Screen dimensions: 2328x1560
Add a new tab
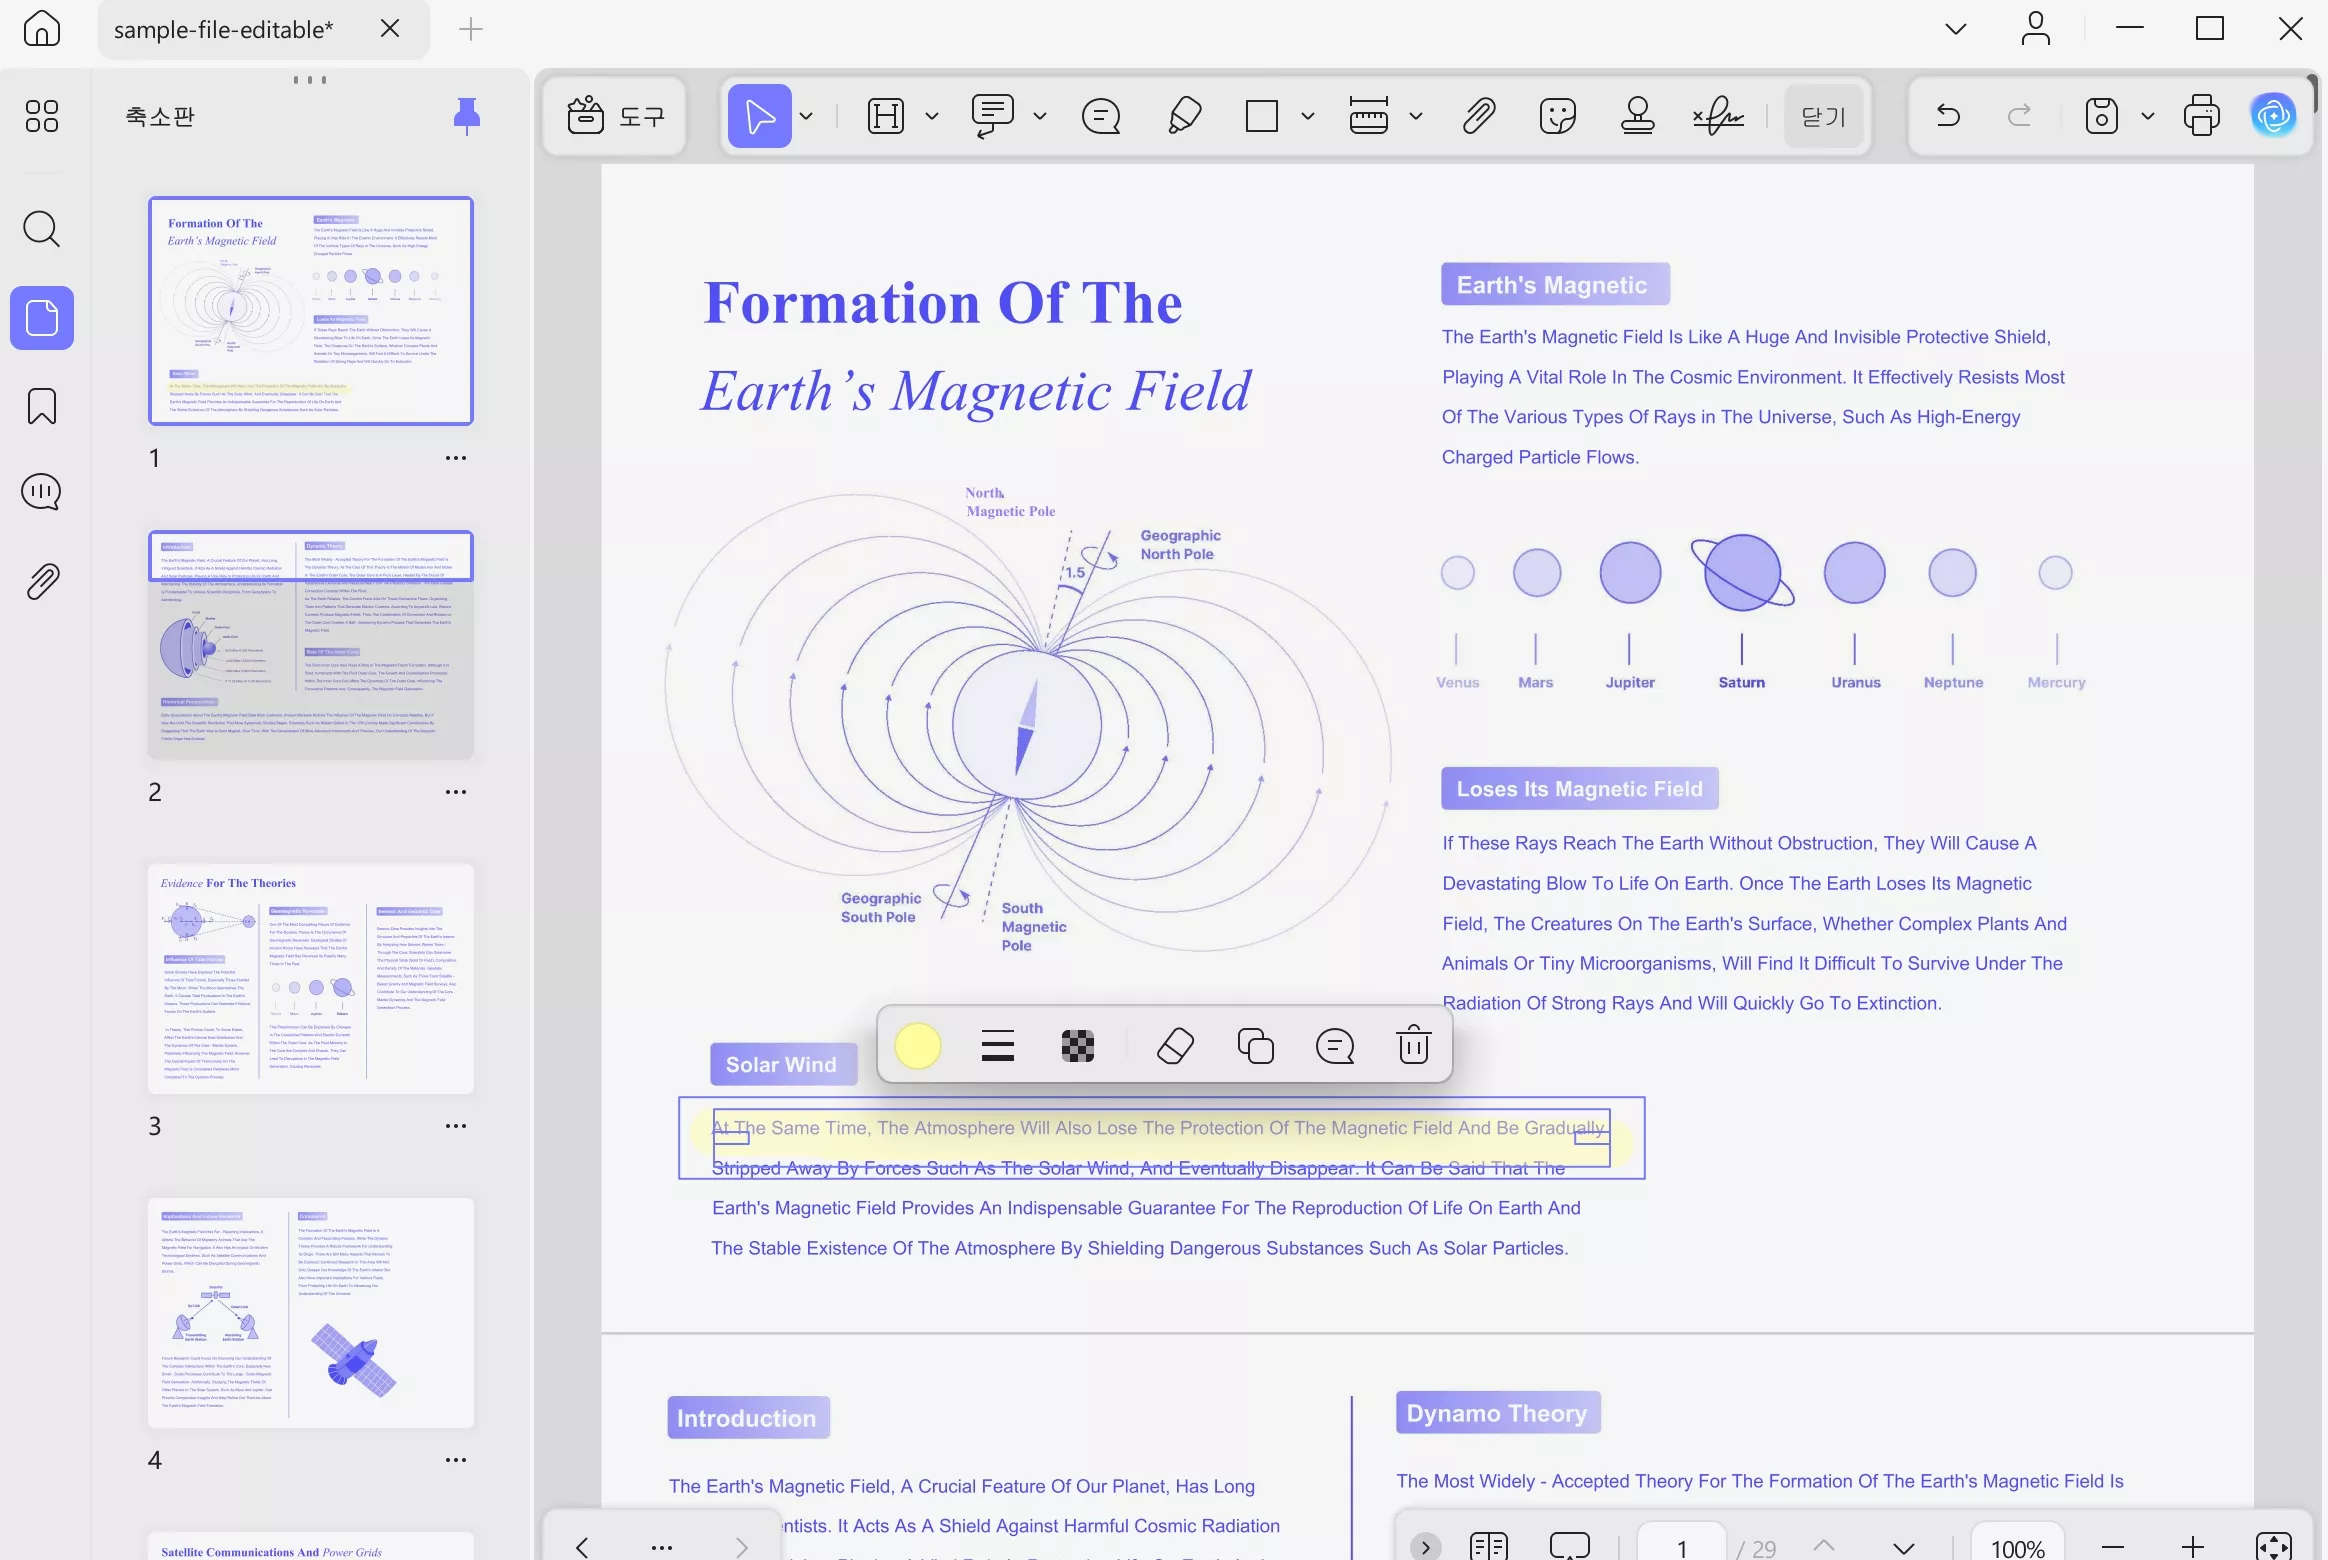[x=470, y=29]
